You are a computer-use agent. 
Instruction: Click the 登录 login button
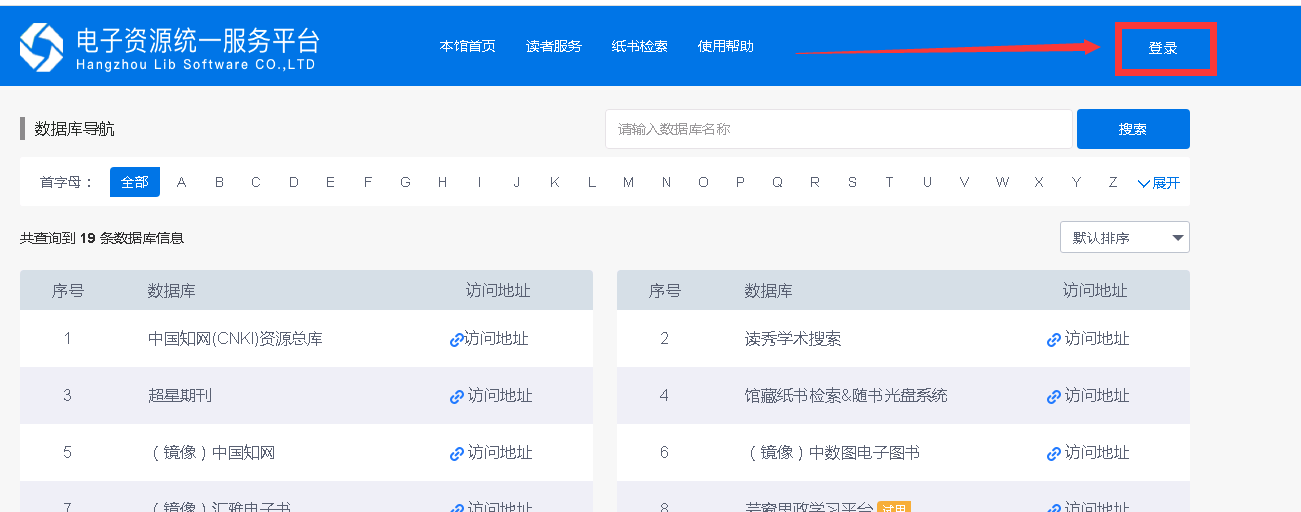click(x=1163, y=48)
